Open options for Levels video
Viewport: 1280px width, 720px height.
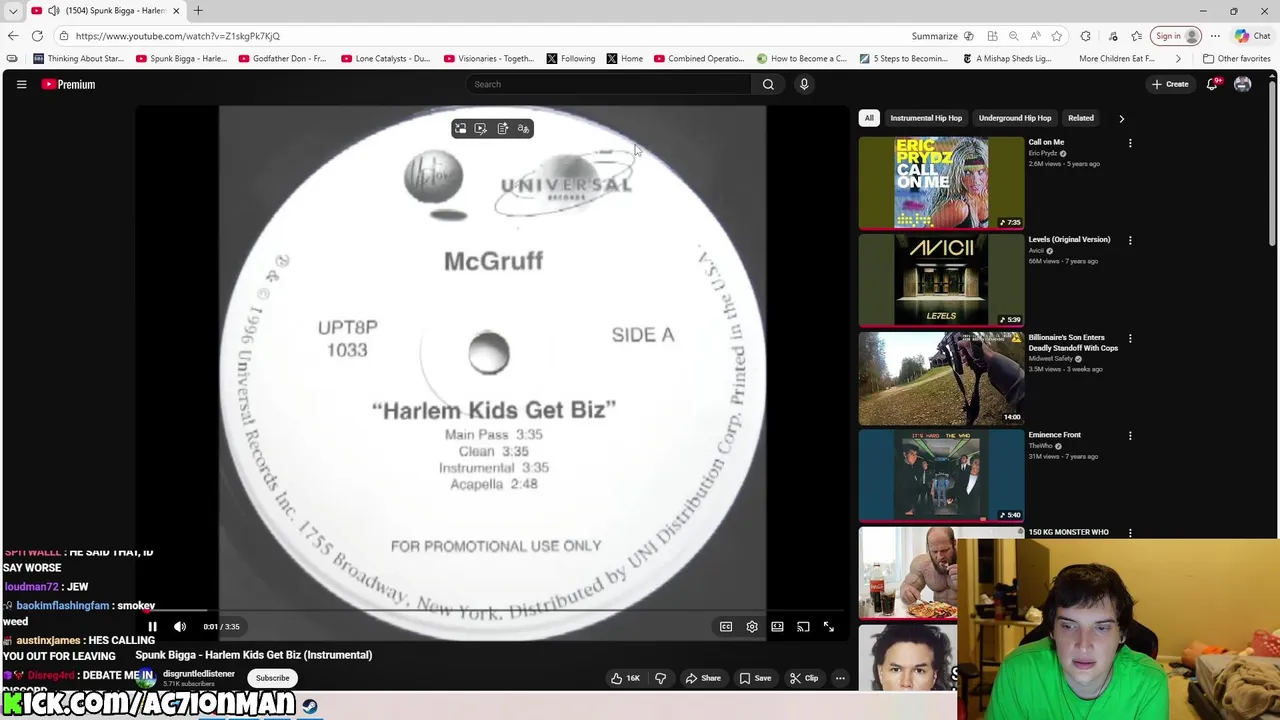(1130, 240)
